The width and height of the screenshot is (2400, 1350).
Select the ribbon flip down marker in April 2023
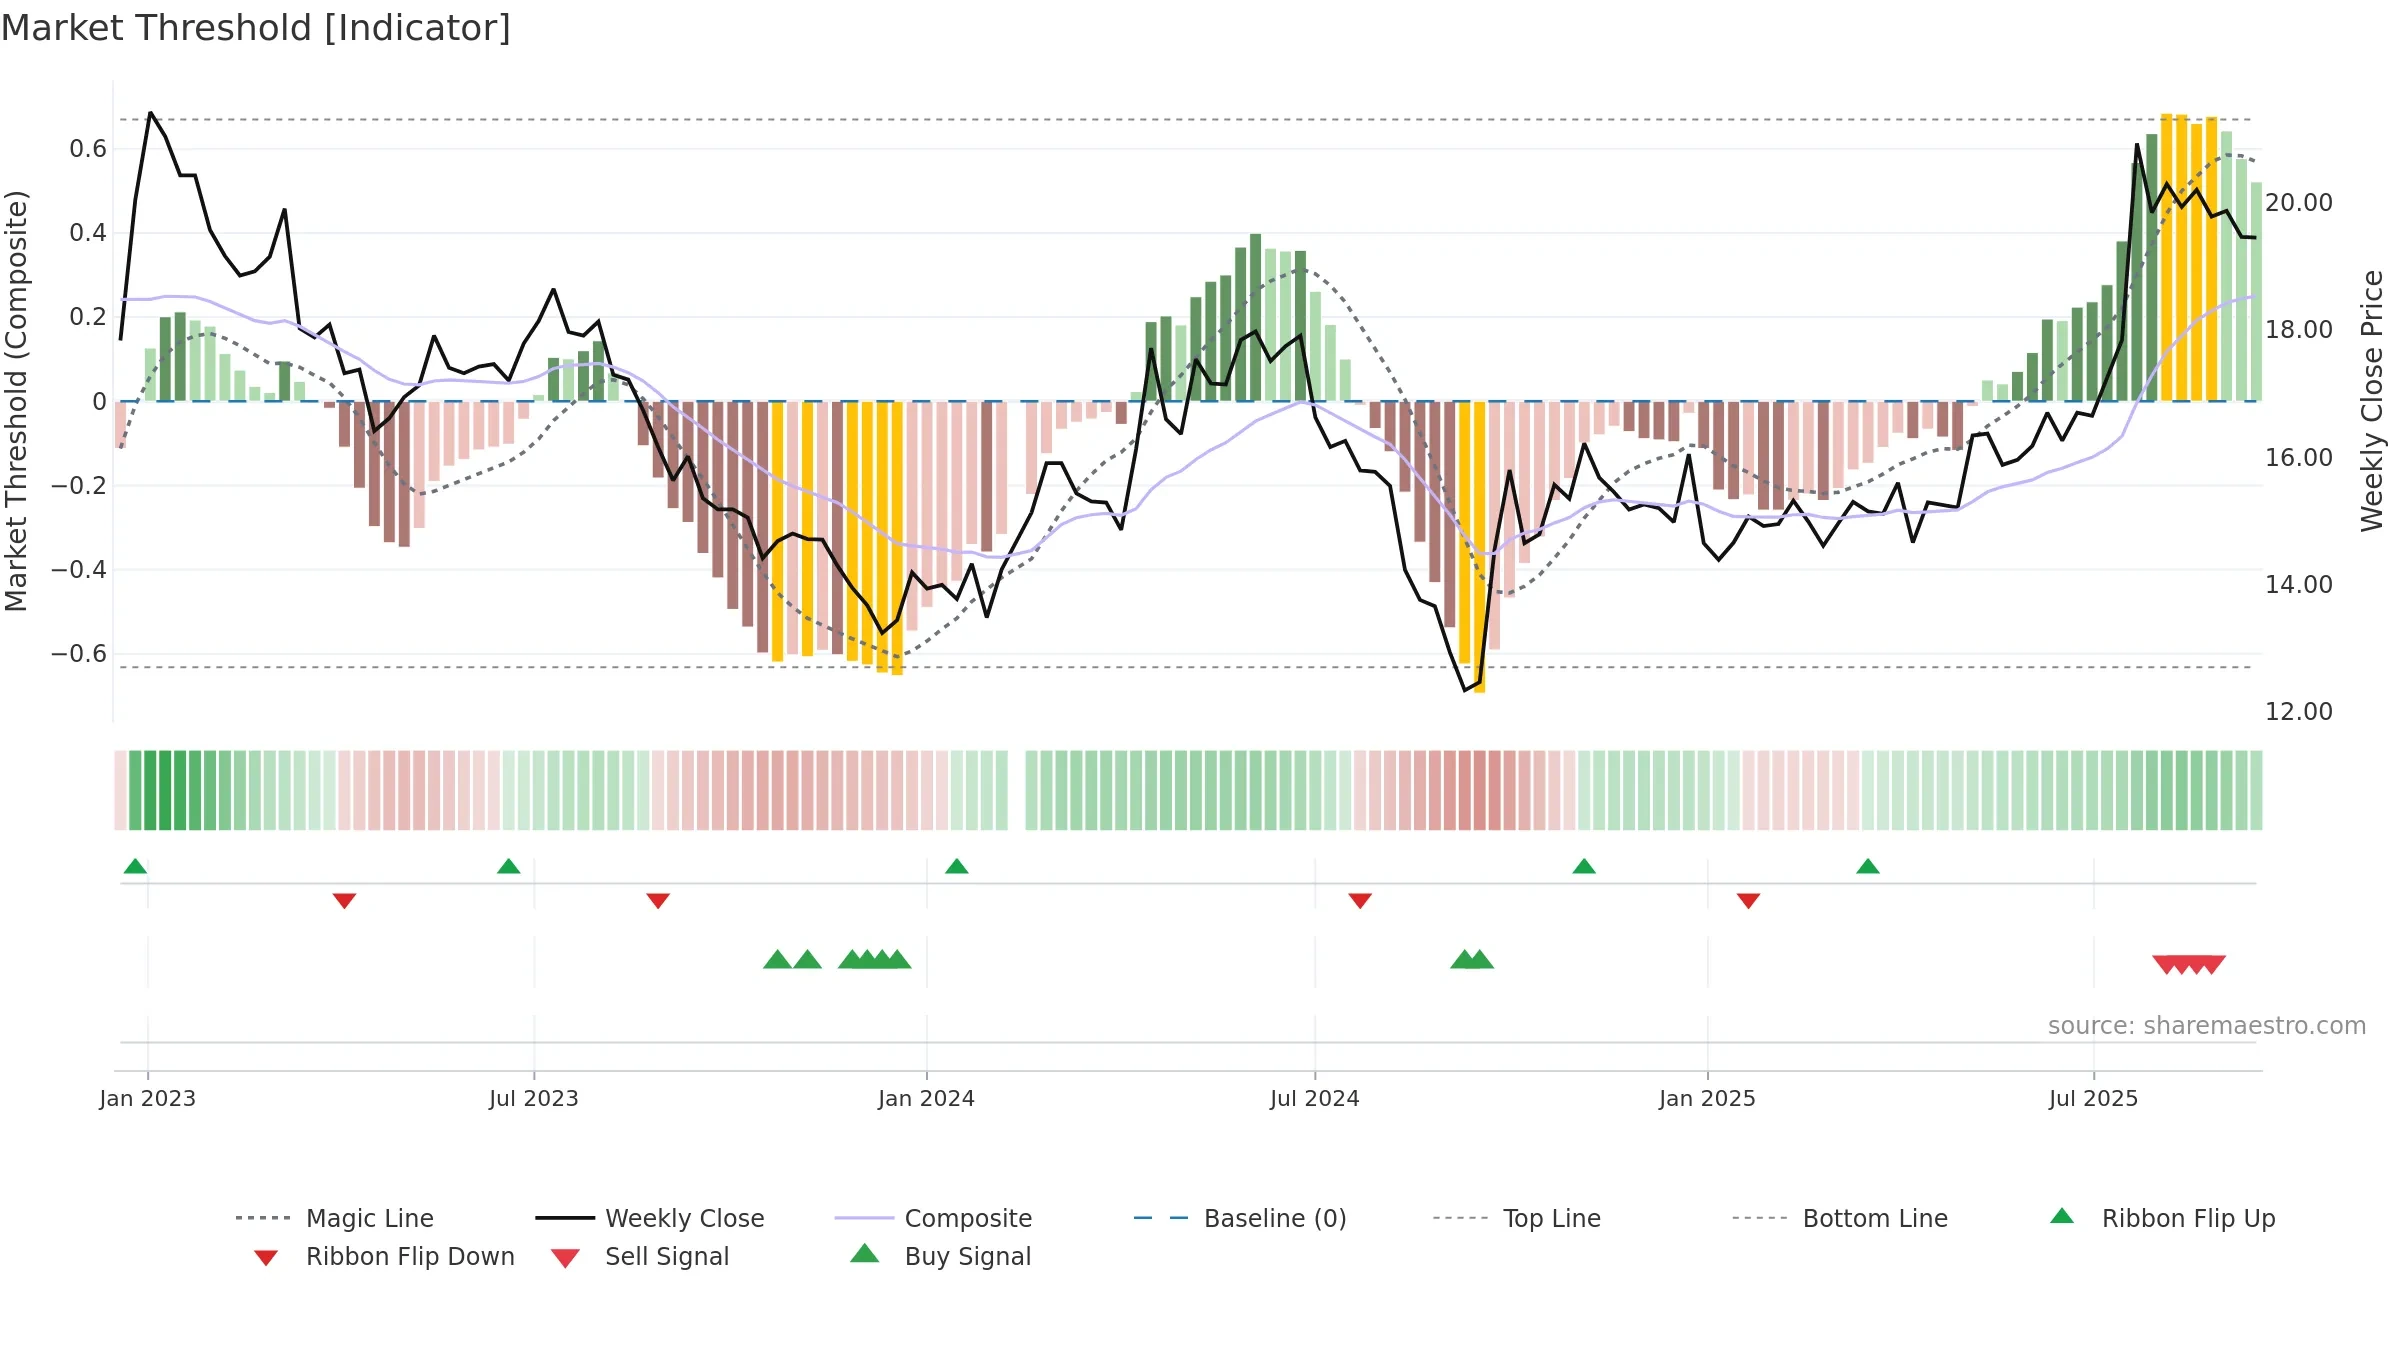pyautogui.click(x=344, y=900)
